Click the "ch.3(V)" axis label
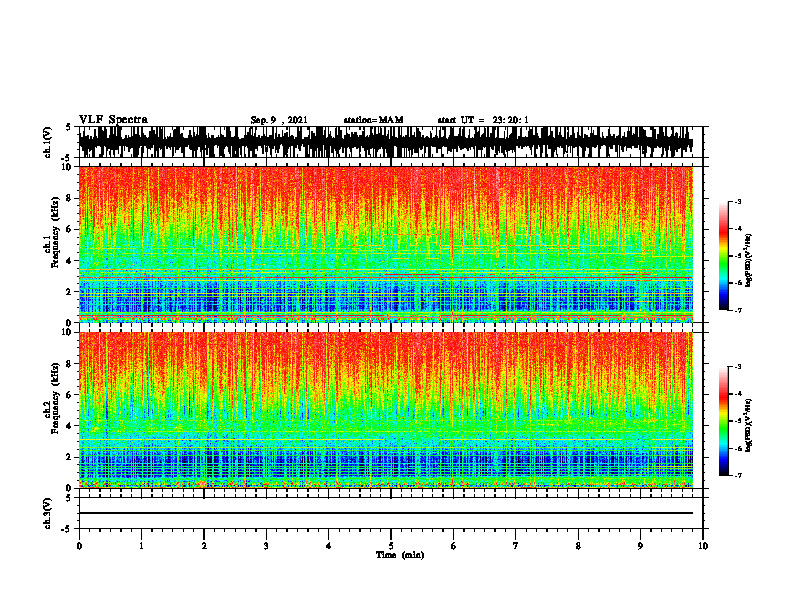 (48, 514)
